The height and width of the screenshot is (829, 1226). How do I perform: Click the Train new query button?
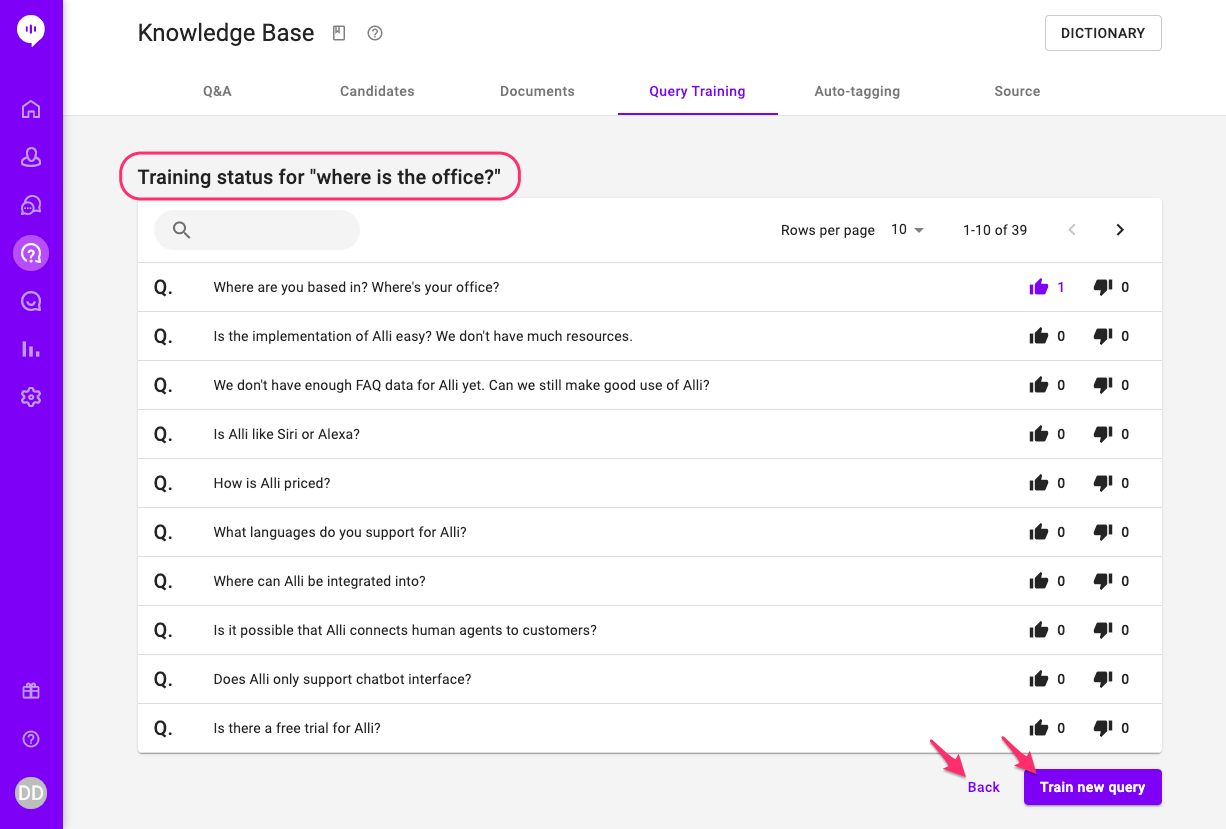tap(1092, 787)
